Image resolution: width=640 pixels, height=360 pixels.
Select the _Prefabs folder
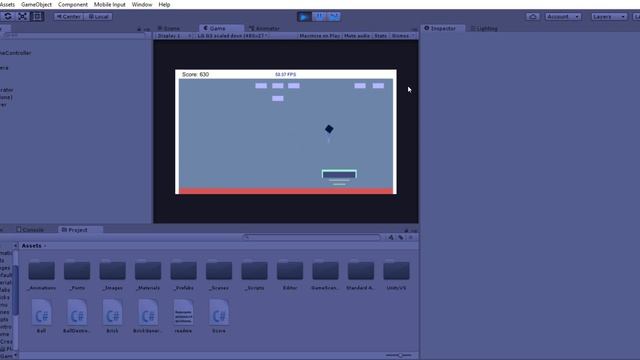coord(183,274)
